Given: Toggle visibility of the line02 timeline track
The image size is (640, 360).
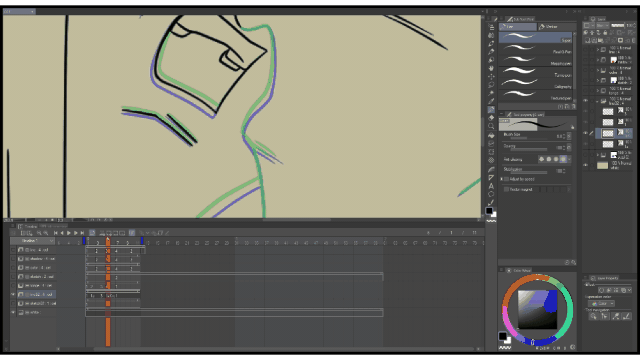Looking at the screenshot, I should [13, 294].
